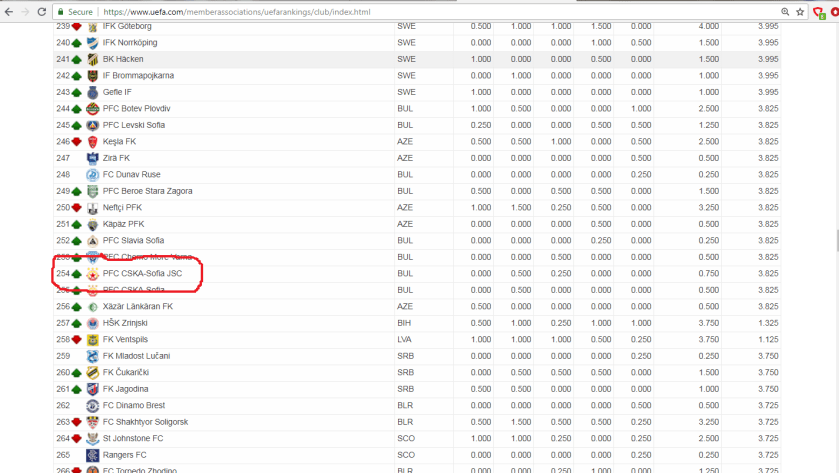The image size is (839, 473).
Task: Open the PFC Levski Sofia link
Action: (133, 125)
